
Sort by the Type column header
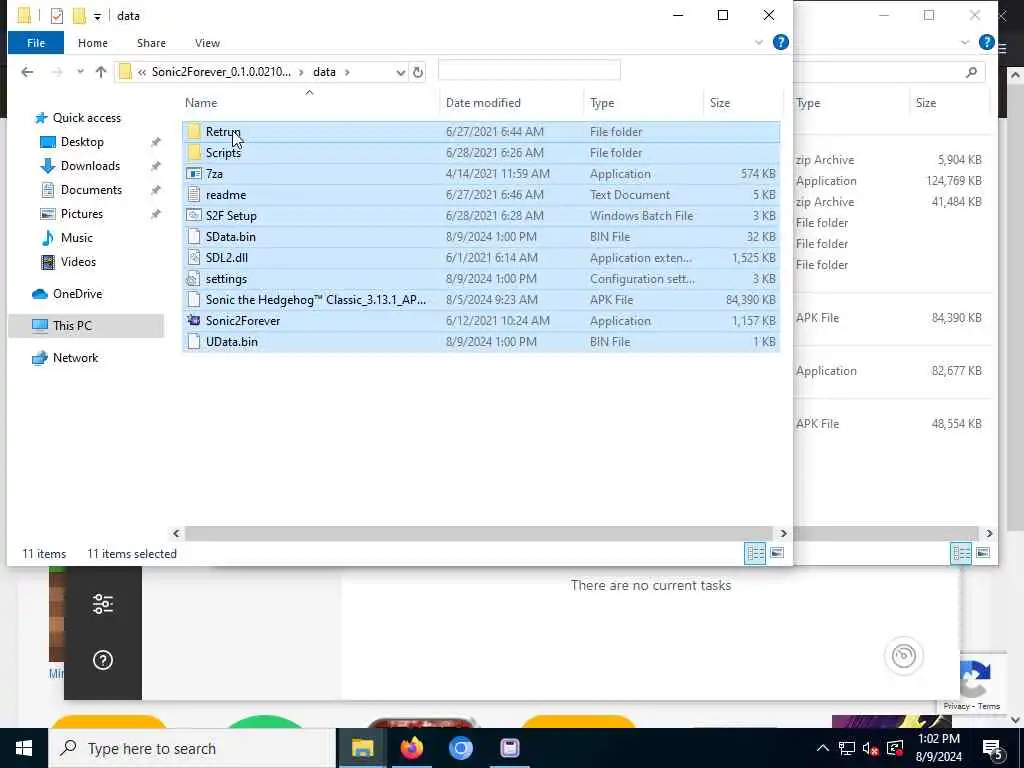(601, 103)
